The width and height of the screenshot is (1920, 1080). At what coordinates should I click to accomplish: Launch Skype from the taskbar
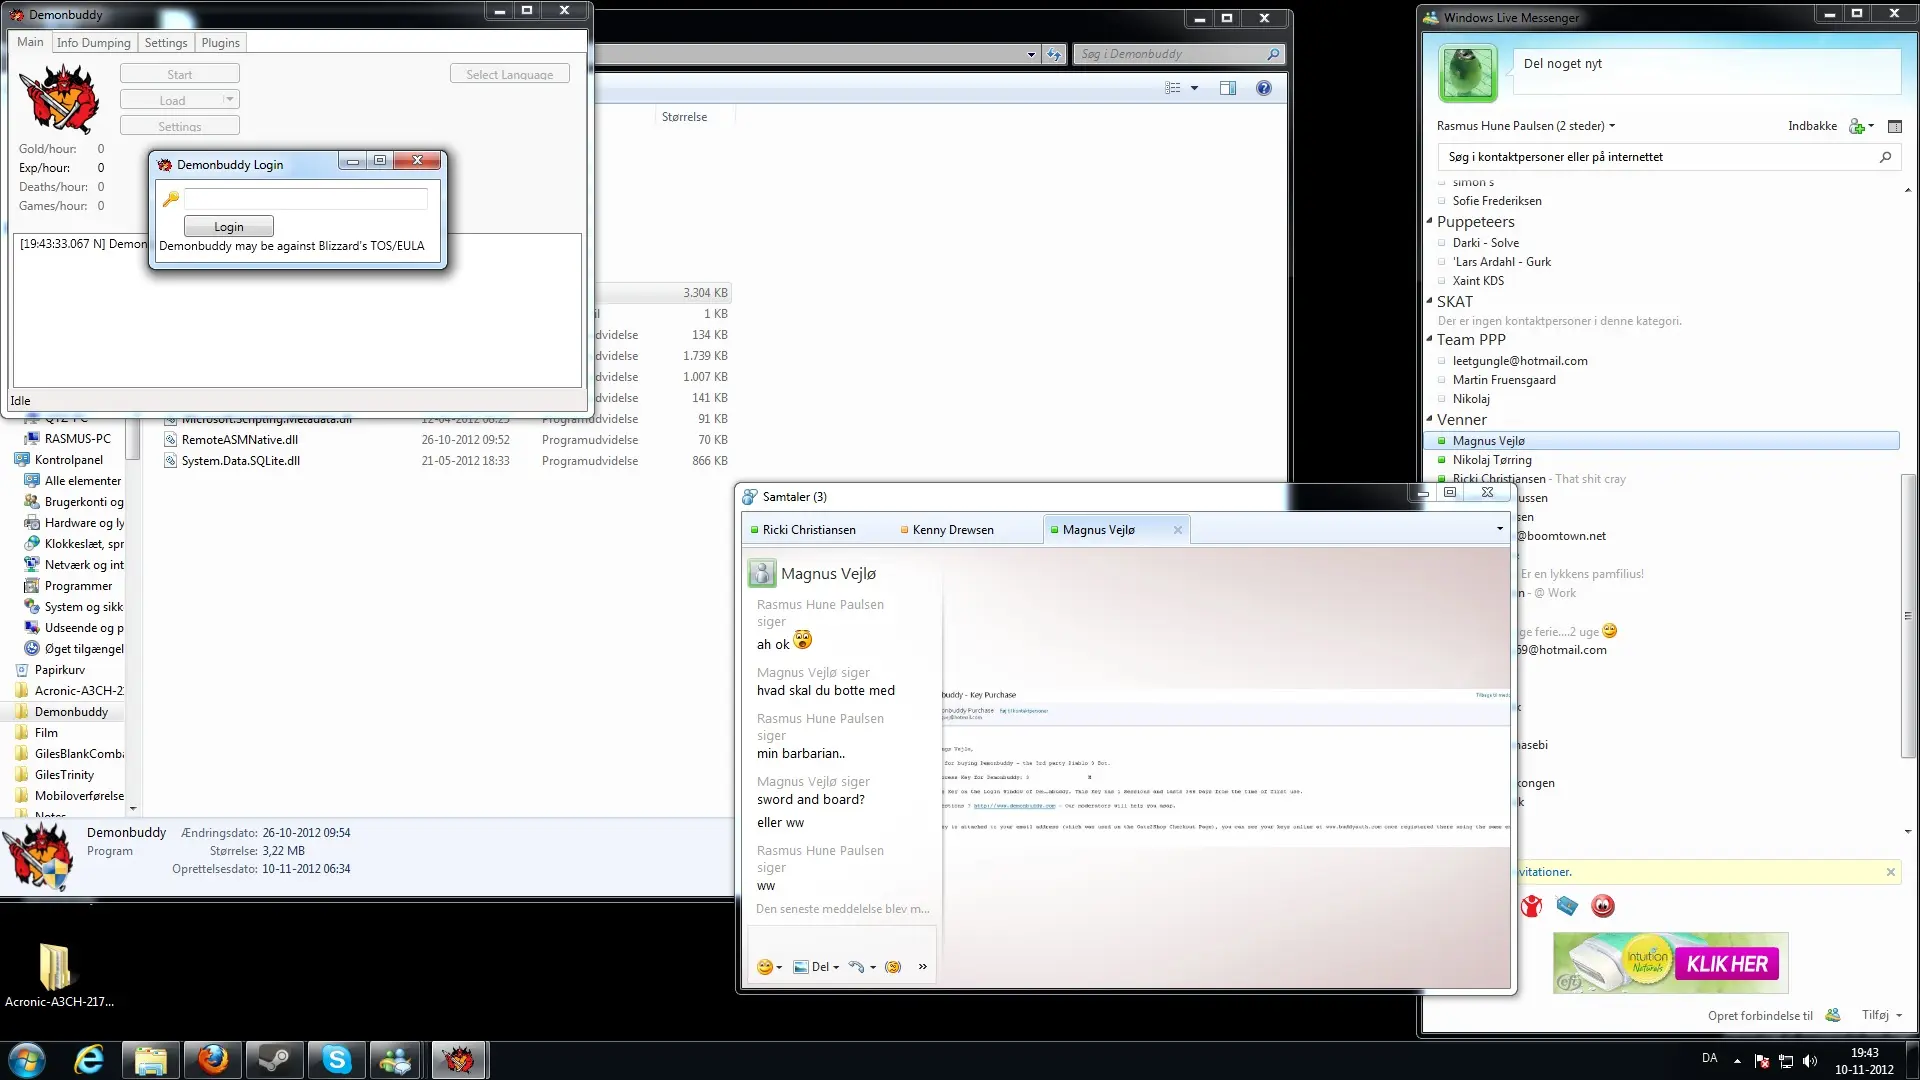[336, 1060]
